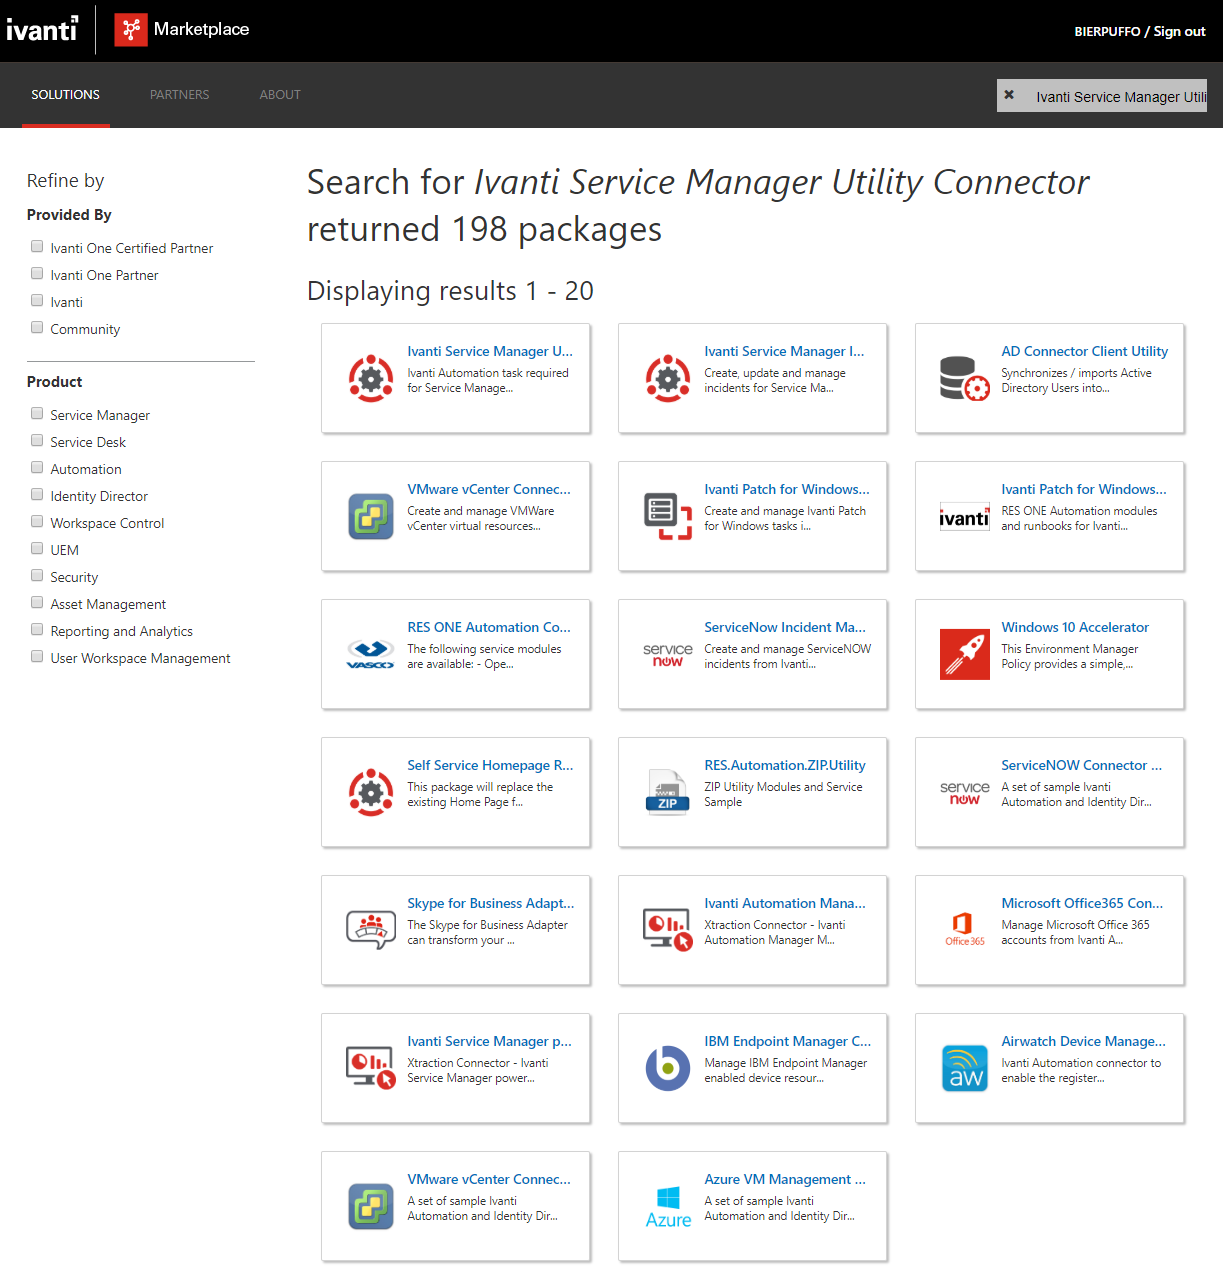Click the 'Refine by' sidebar heading

65,181
